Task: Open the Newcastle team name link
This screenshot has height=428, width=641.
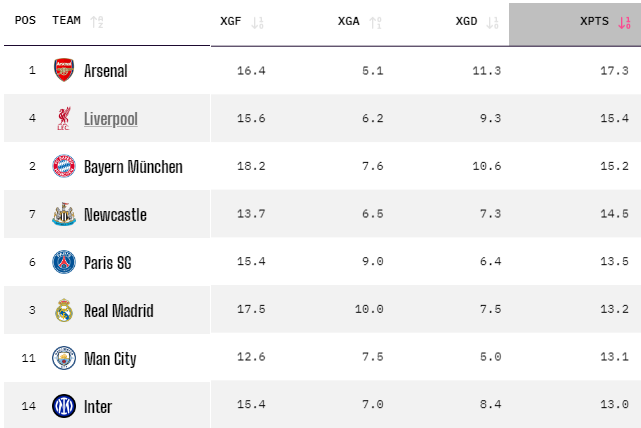Action: (x=115, y=215)
